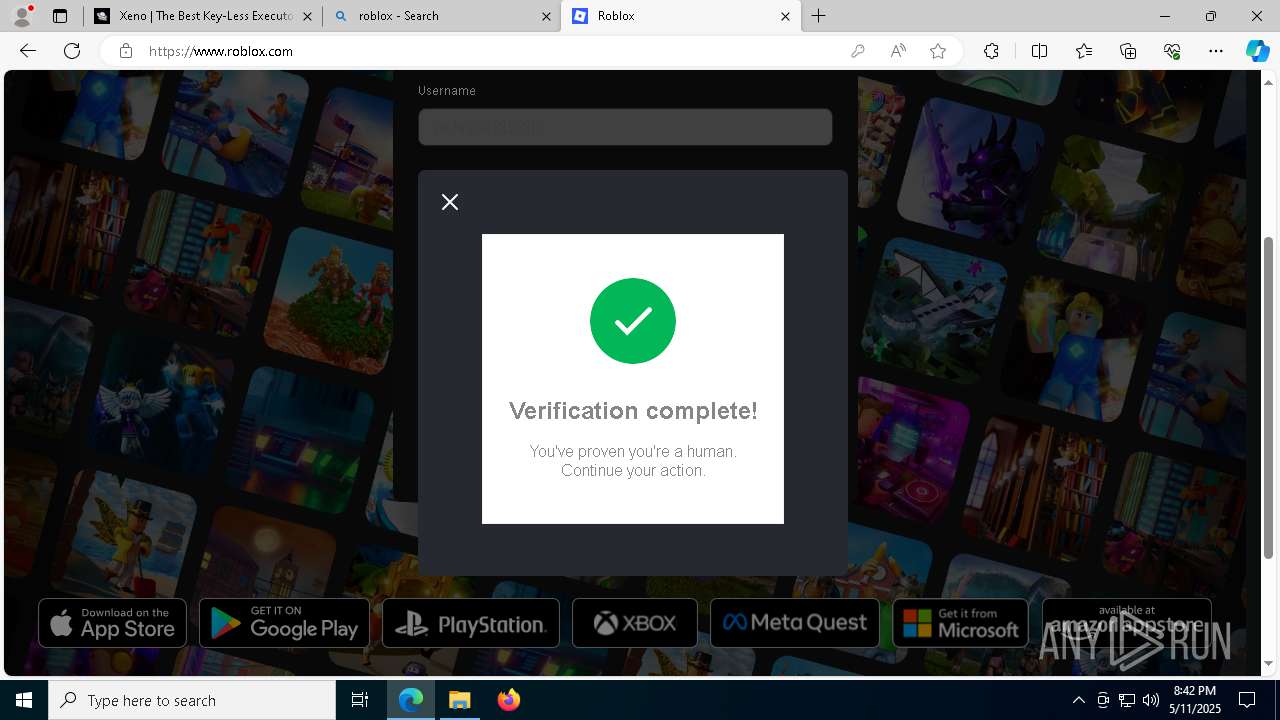Click the Username input field
1280x720 pixels.
pyautogui.click(x=625, y=127)
